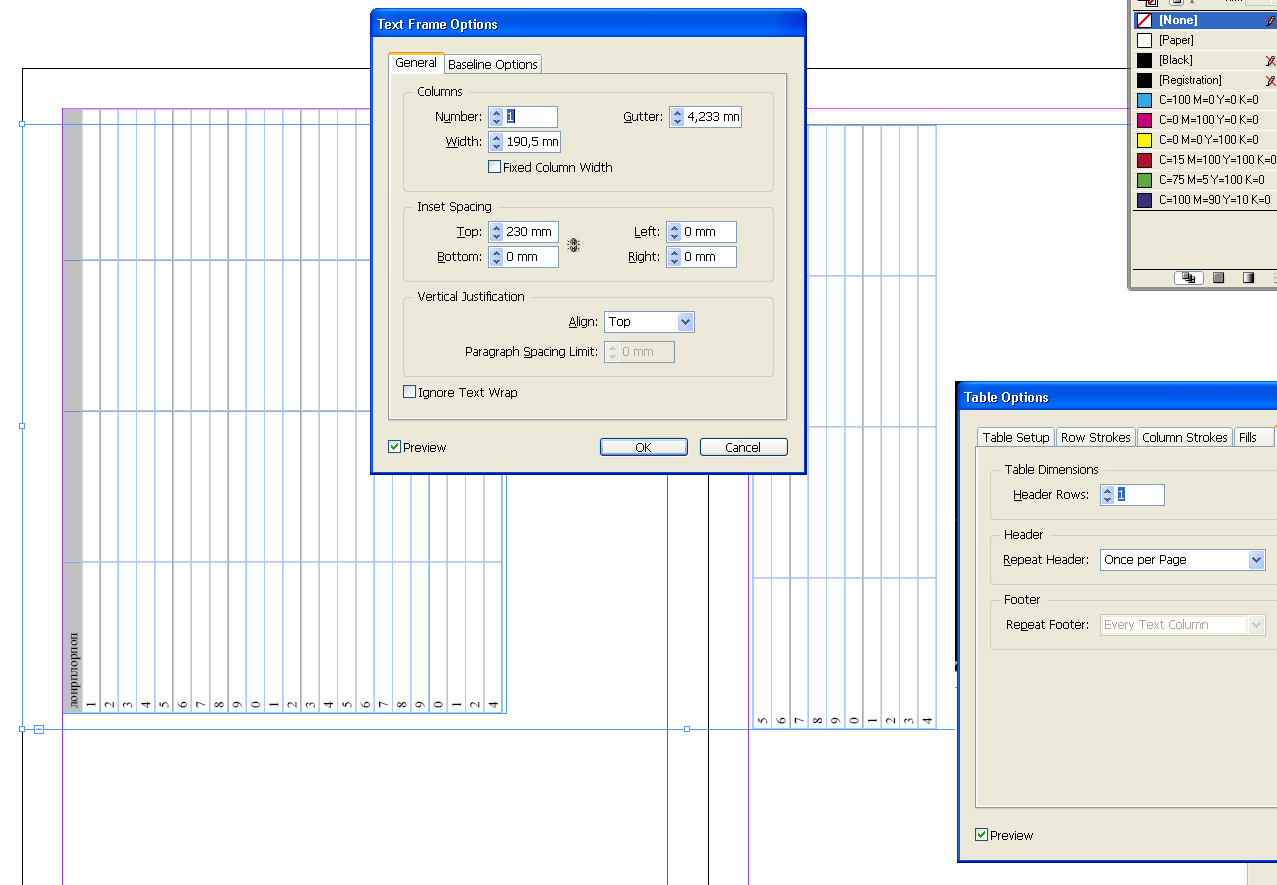Screen dimensions: 1277x885
Task: Enable Fixed Column Width checkbox
Action: point(494,167)
